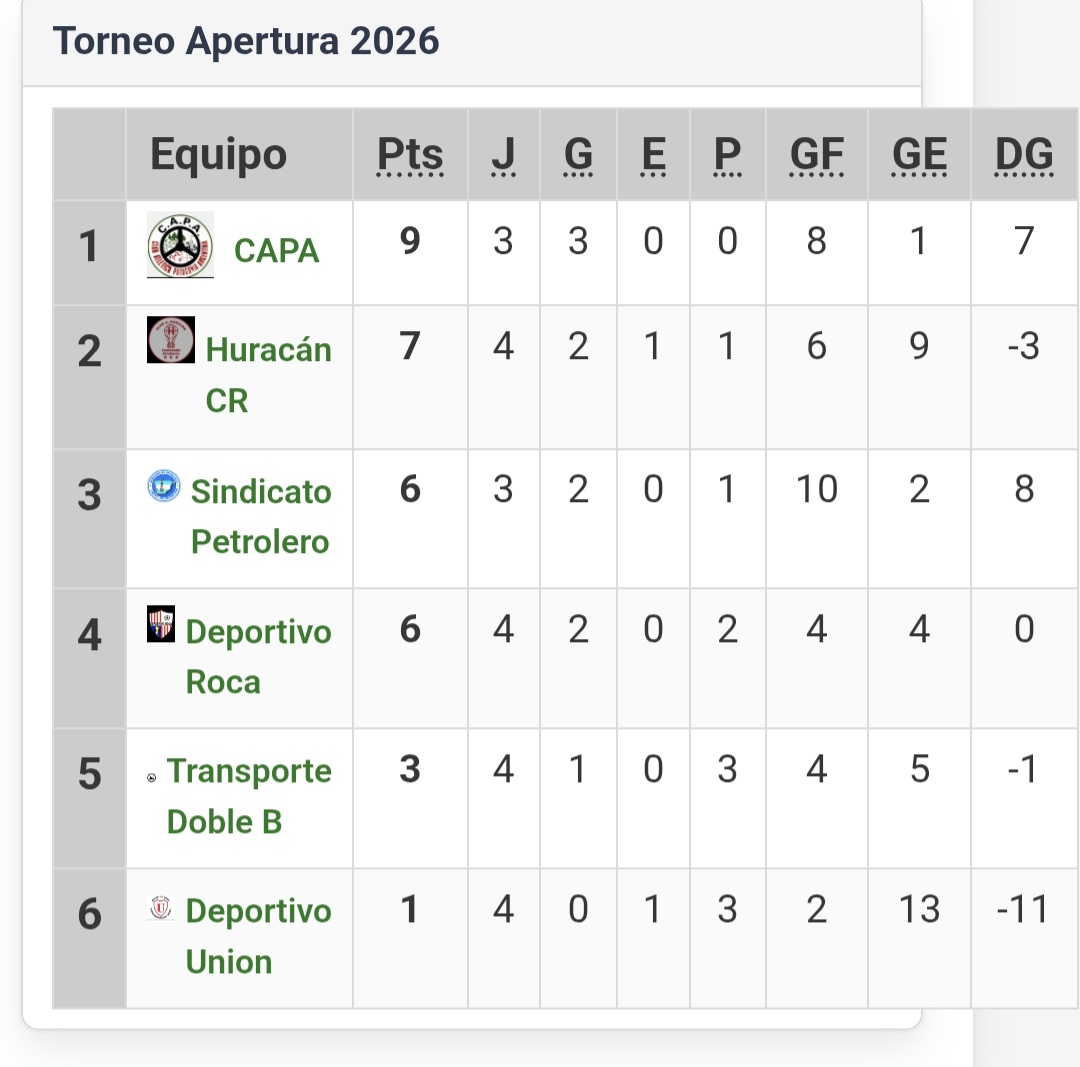Image resolution: width=1080 pixels, height=1067 pixels.
Task: Click the J games-played column header
Action: [x=503, y=155]
